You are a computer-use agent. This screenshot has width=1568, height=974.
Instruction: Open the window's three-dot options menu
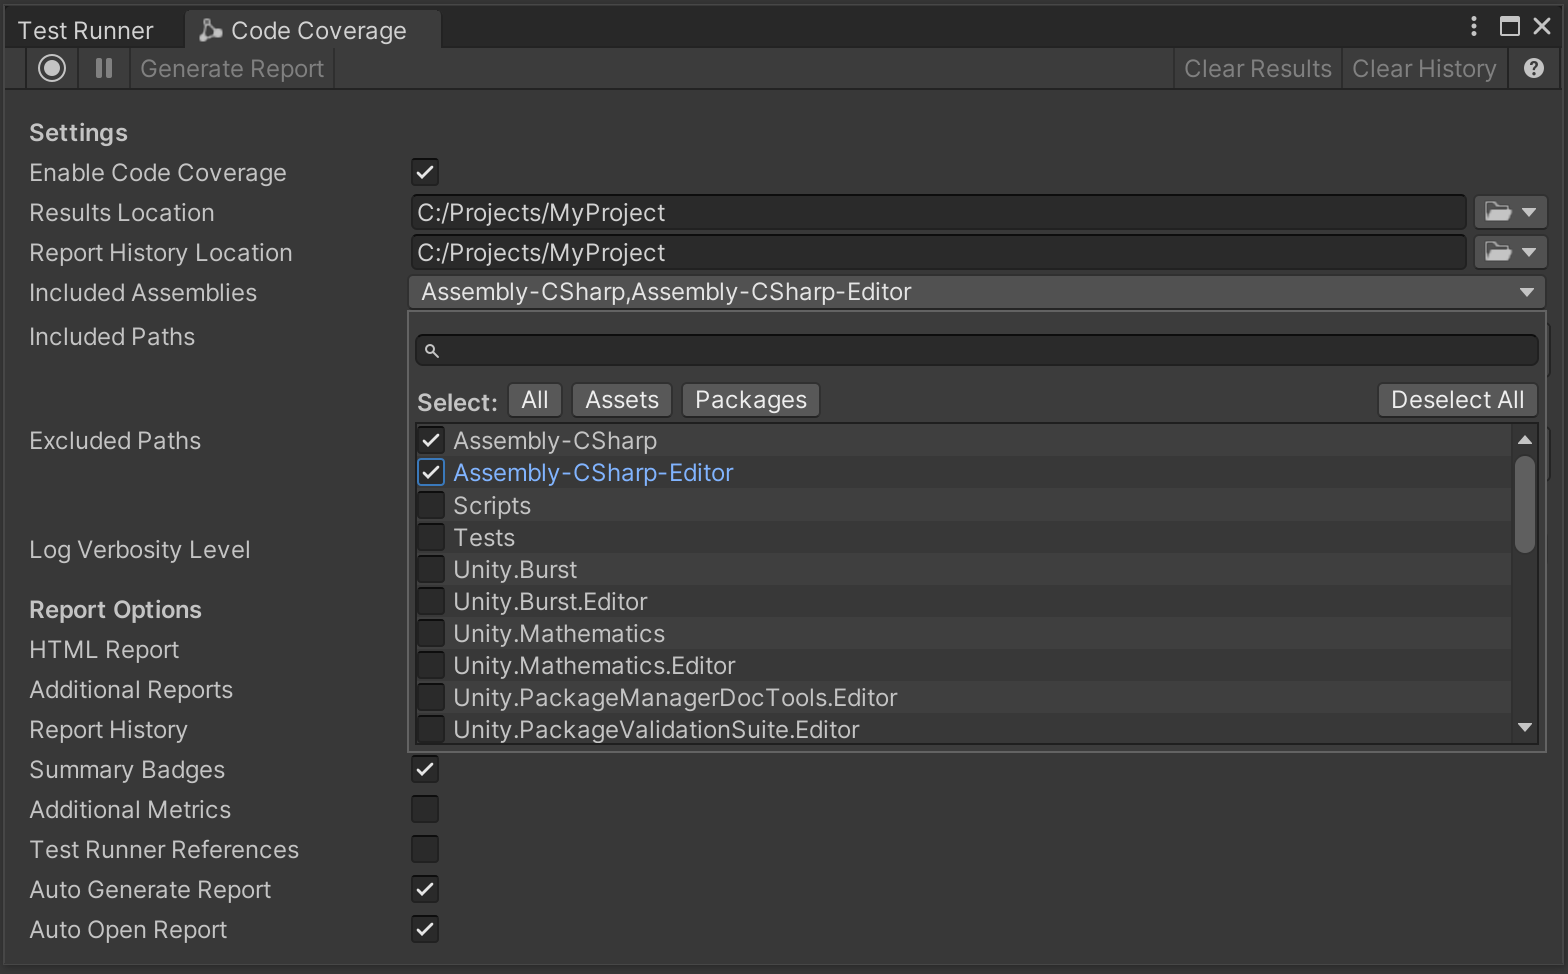pyautogui.click(x=1473, y=26)
